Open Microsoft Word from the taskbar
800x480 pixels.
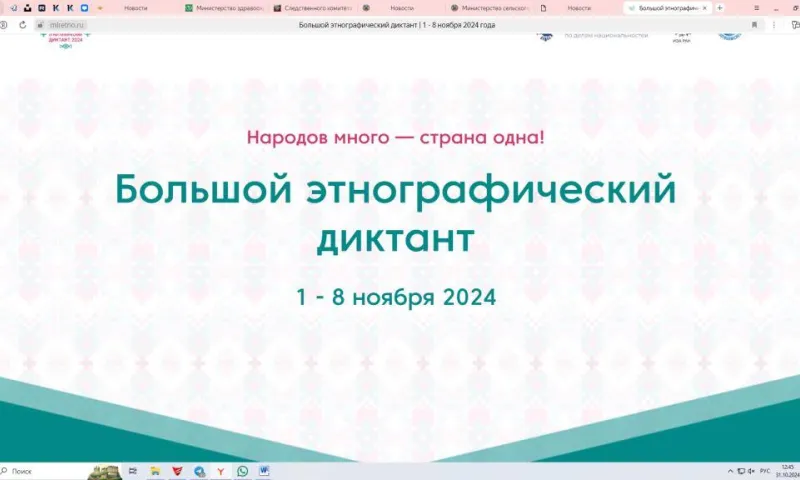[264, 471]
